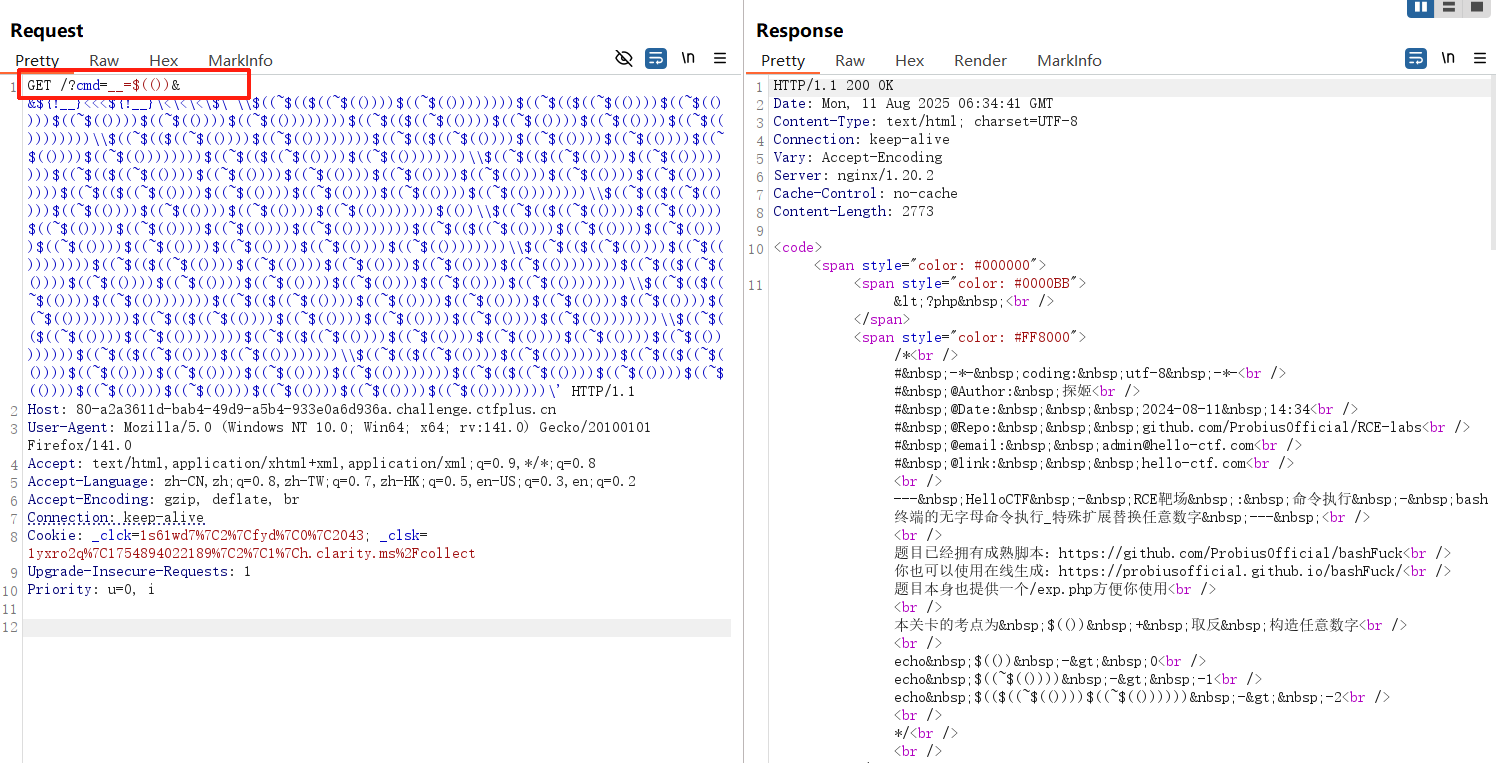Click the 'echo $(()) -> 0' line
This screenshot has width=1496, height=763.
tap(1050, 662)
